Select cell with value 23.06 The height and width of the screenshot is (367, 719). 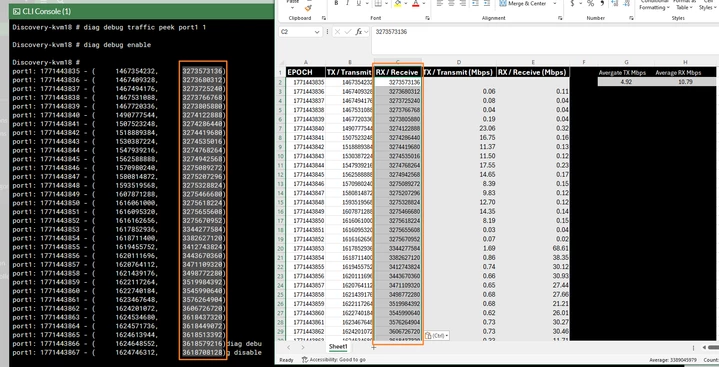click(x=459, y=128)
